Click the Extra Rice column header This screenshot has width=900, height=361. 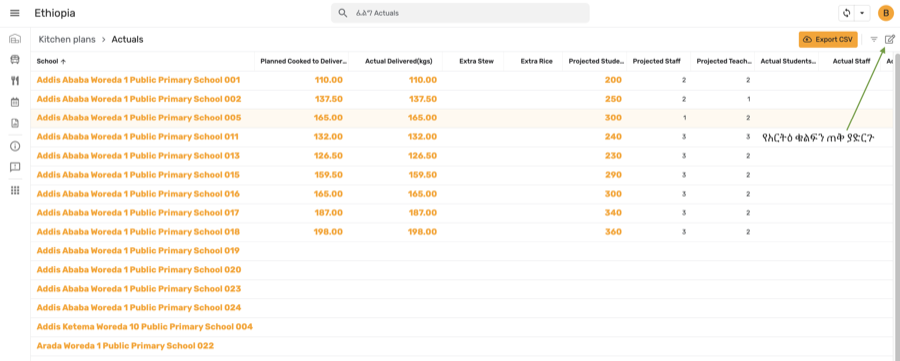(537, 61)
